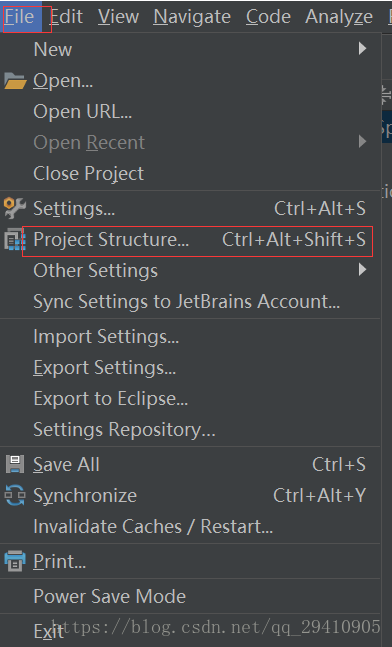Screen dimensions: 392x647
Task: Expand the New submenu arrow
Action: pos(362,49)
